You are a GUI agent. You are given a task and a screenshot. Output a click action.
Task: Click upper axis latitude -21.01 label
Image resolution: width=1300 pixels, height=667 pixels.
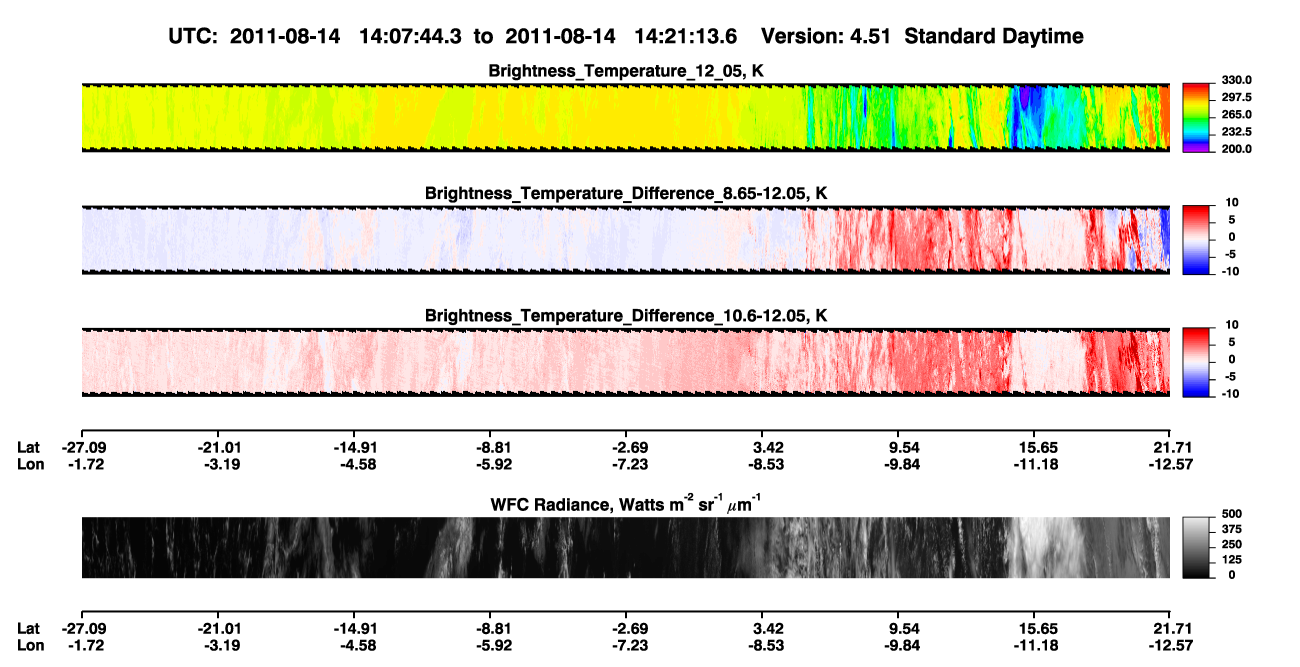pos(218,448)
